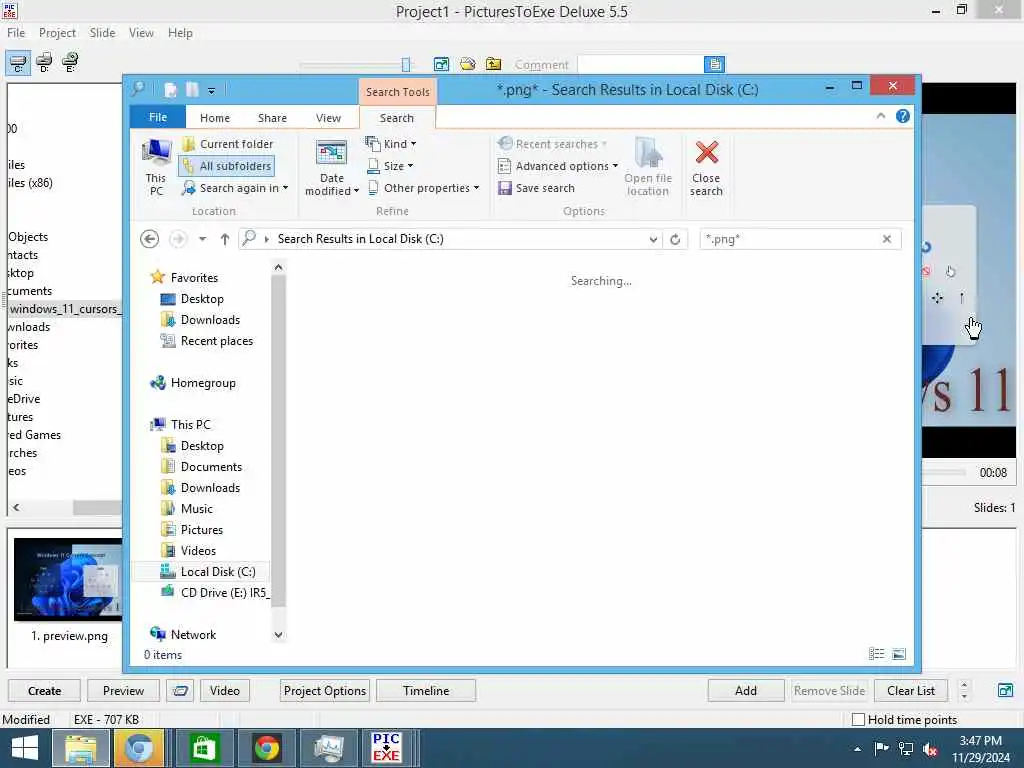Click the fullscreen window icon in PicturesToExe toolbar

click(x=441, y=64)
